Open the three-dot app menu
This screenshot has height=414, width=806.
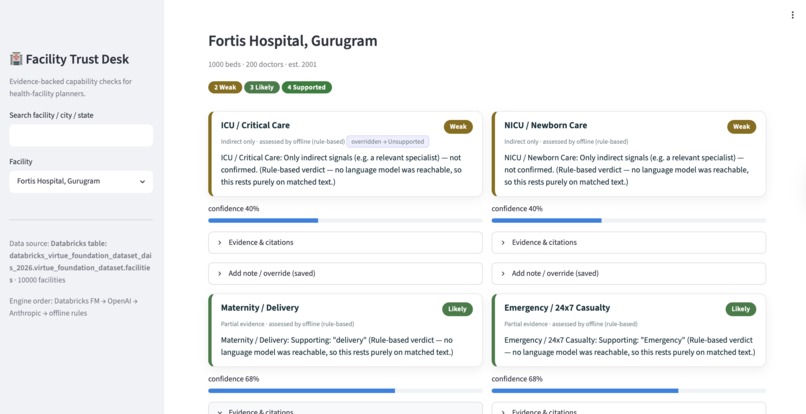coord(792,15)
